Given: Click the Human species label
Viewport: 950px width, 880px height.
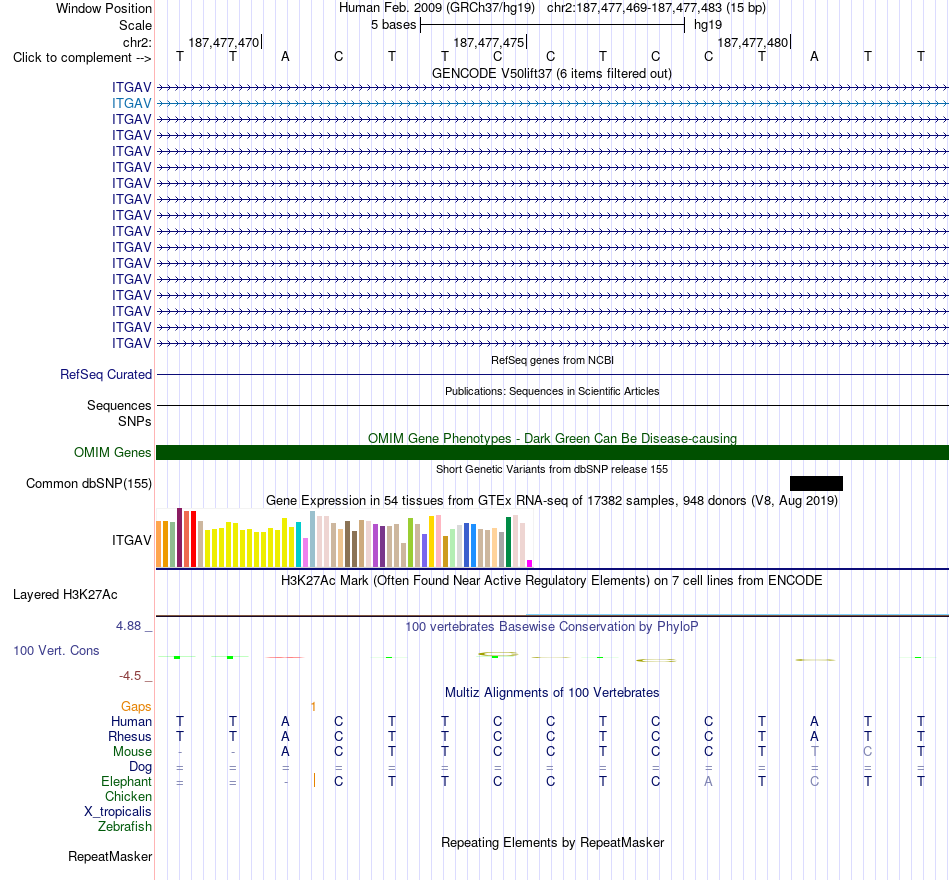Looking at the screenshot, I should click(131, 721).
